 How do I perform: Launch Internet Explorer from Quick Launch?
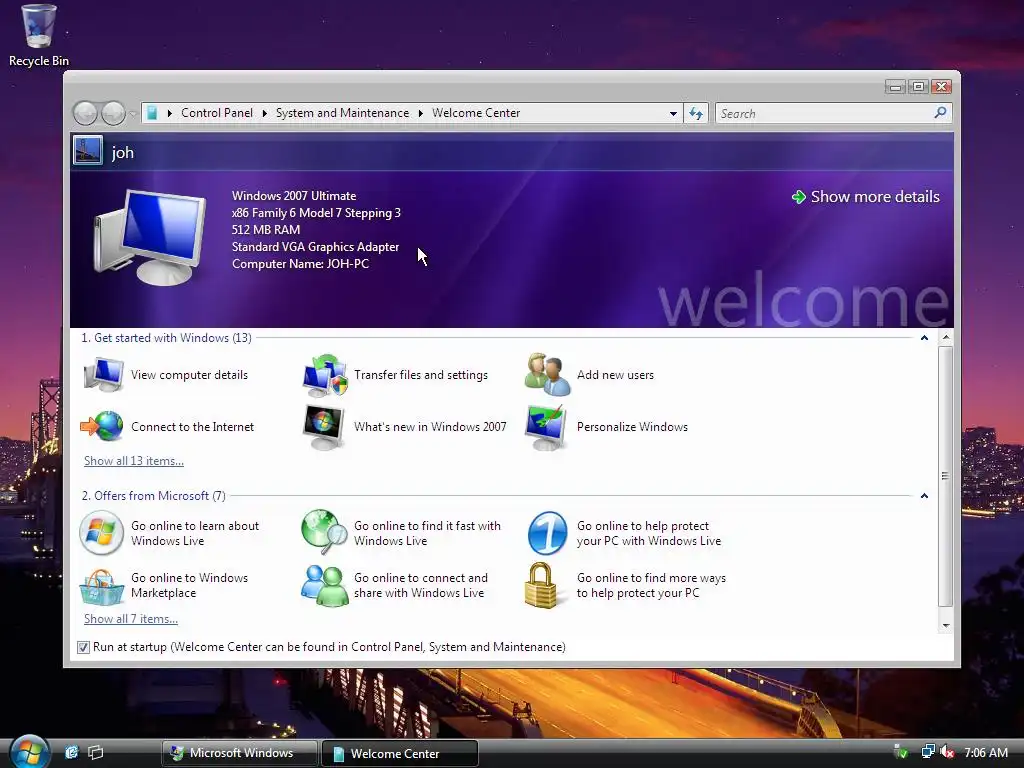[x=71, y=752]
